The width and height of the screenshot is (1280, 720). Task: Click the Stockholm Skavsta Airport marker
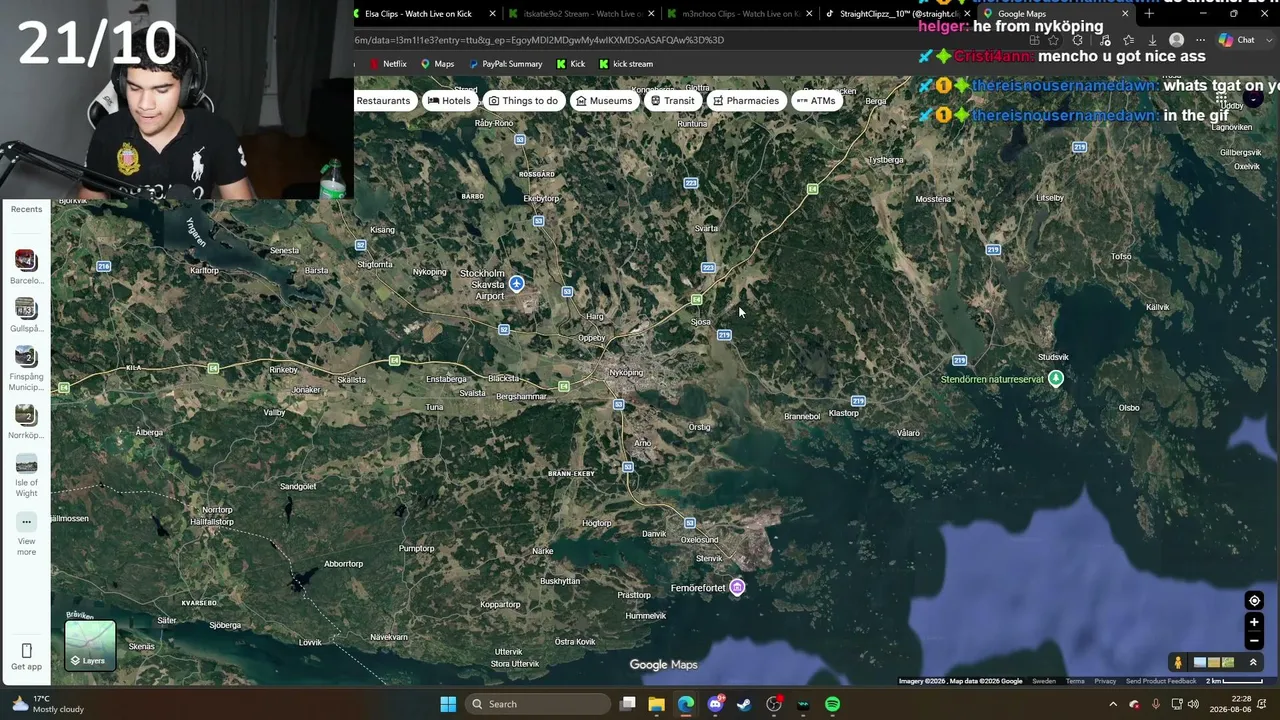point(517,284)
